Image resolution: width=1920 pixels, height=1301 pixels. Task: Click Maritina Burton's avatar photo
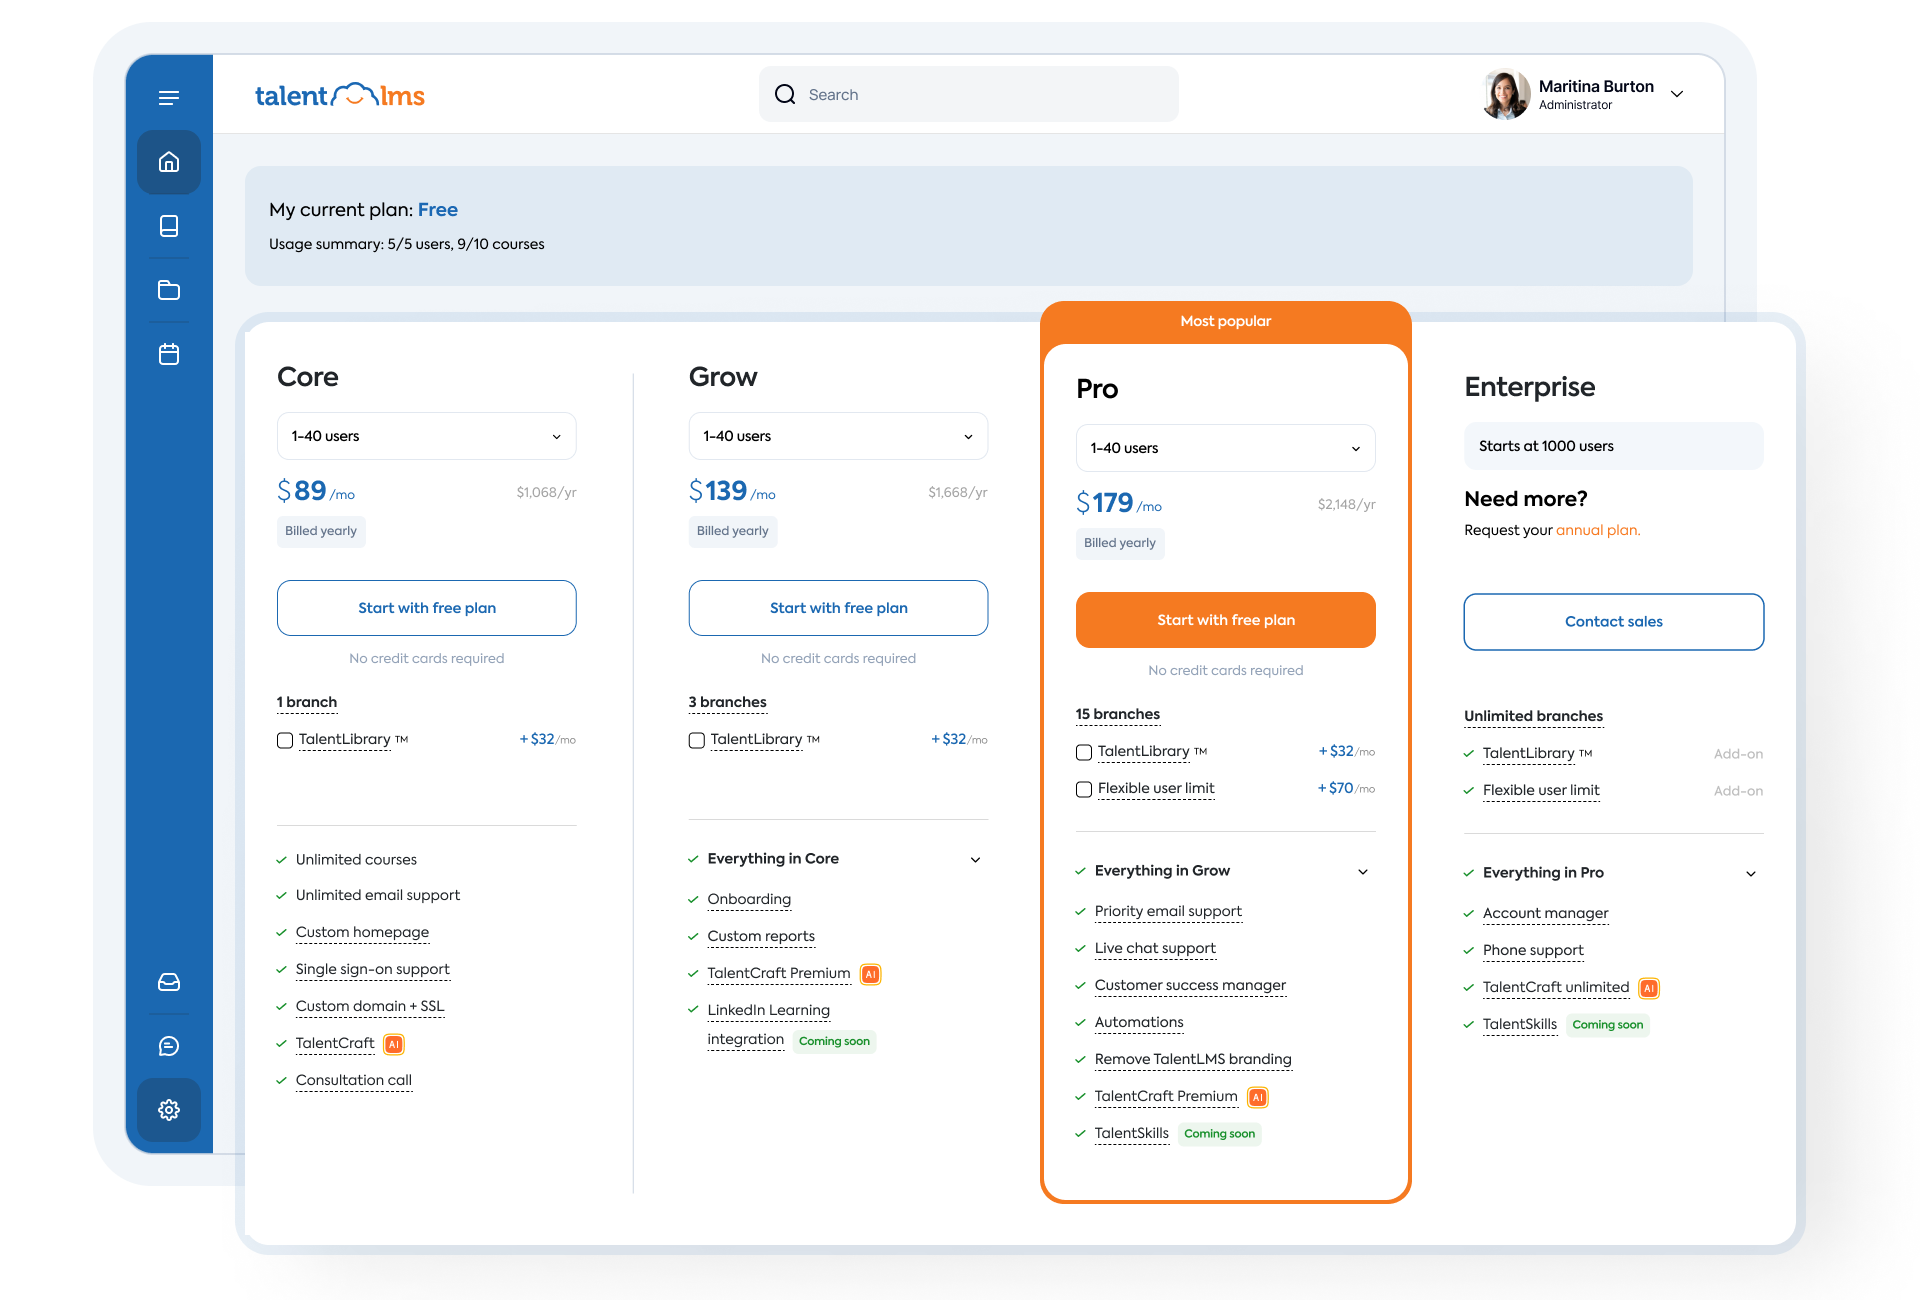coord(1506,94)
